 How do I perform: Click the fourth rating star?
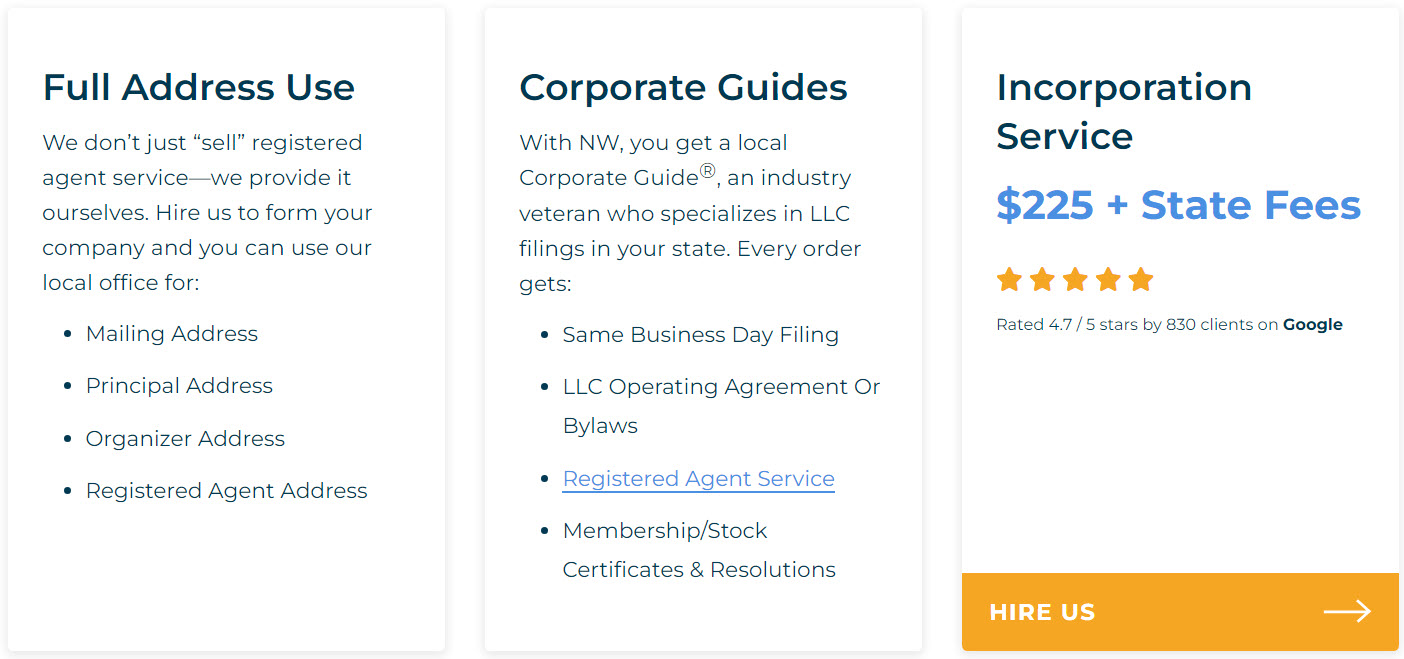[1108, 279]
